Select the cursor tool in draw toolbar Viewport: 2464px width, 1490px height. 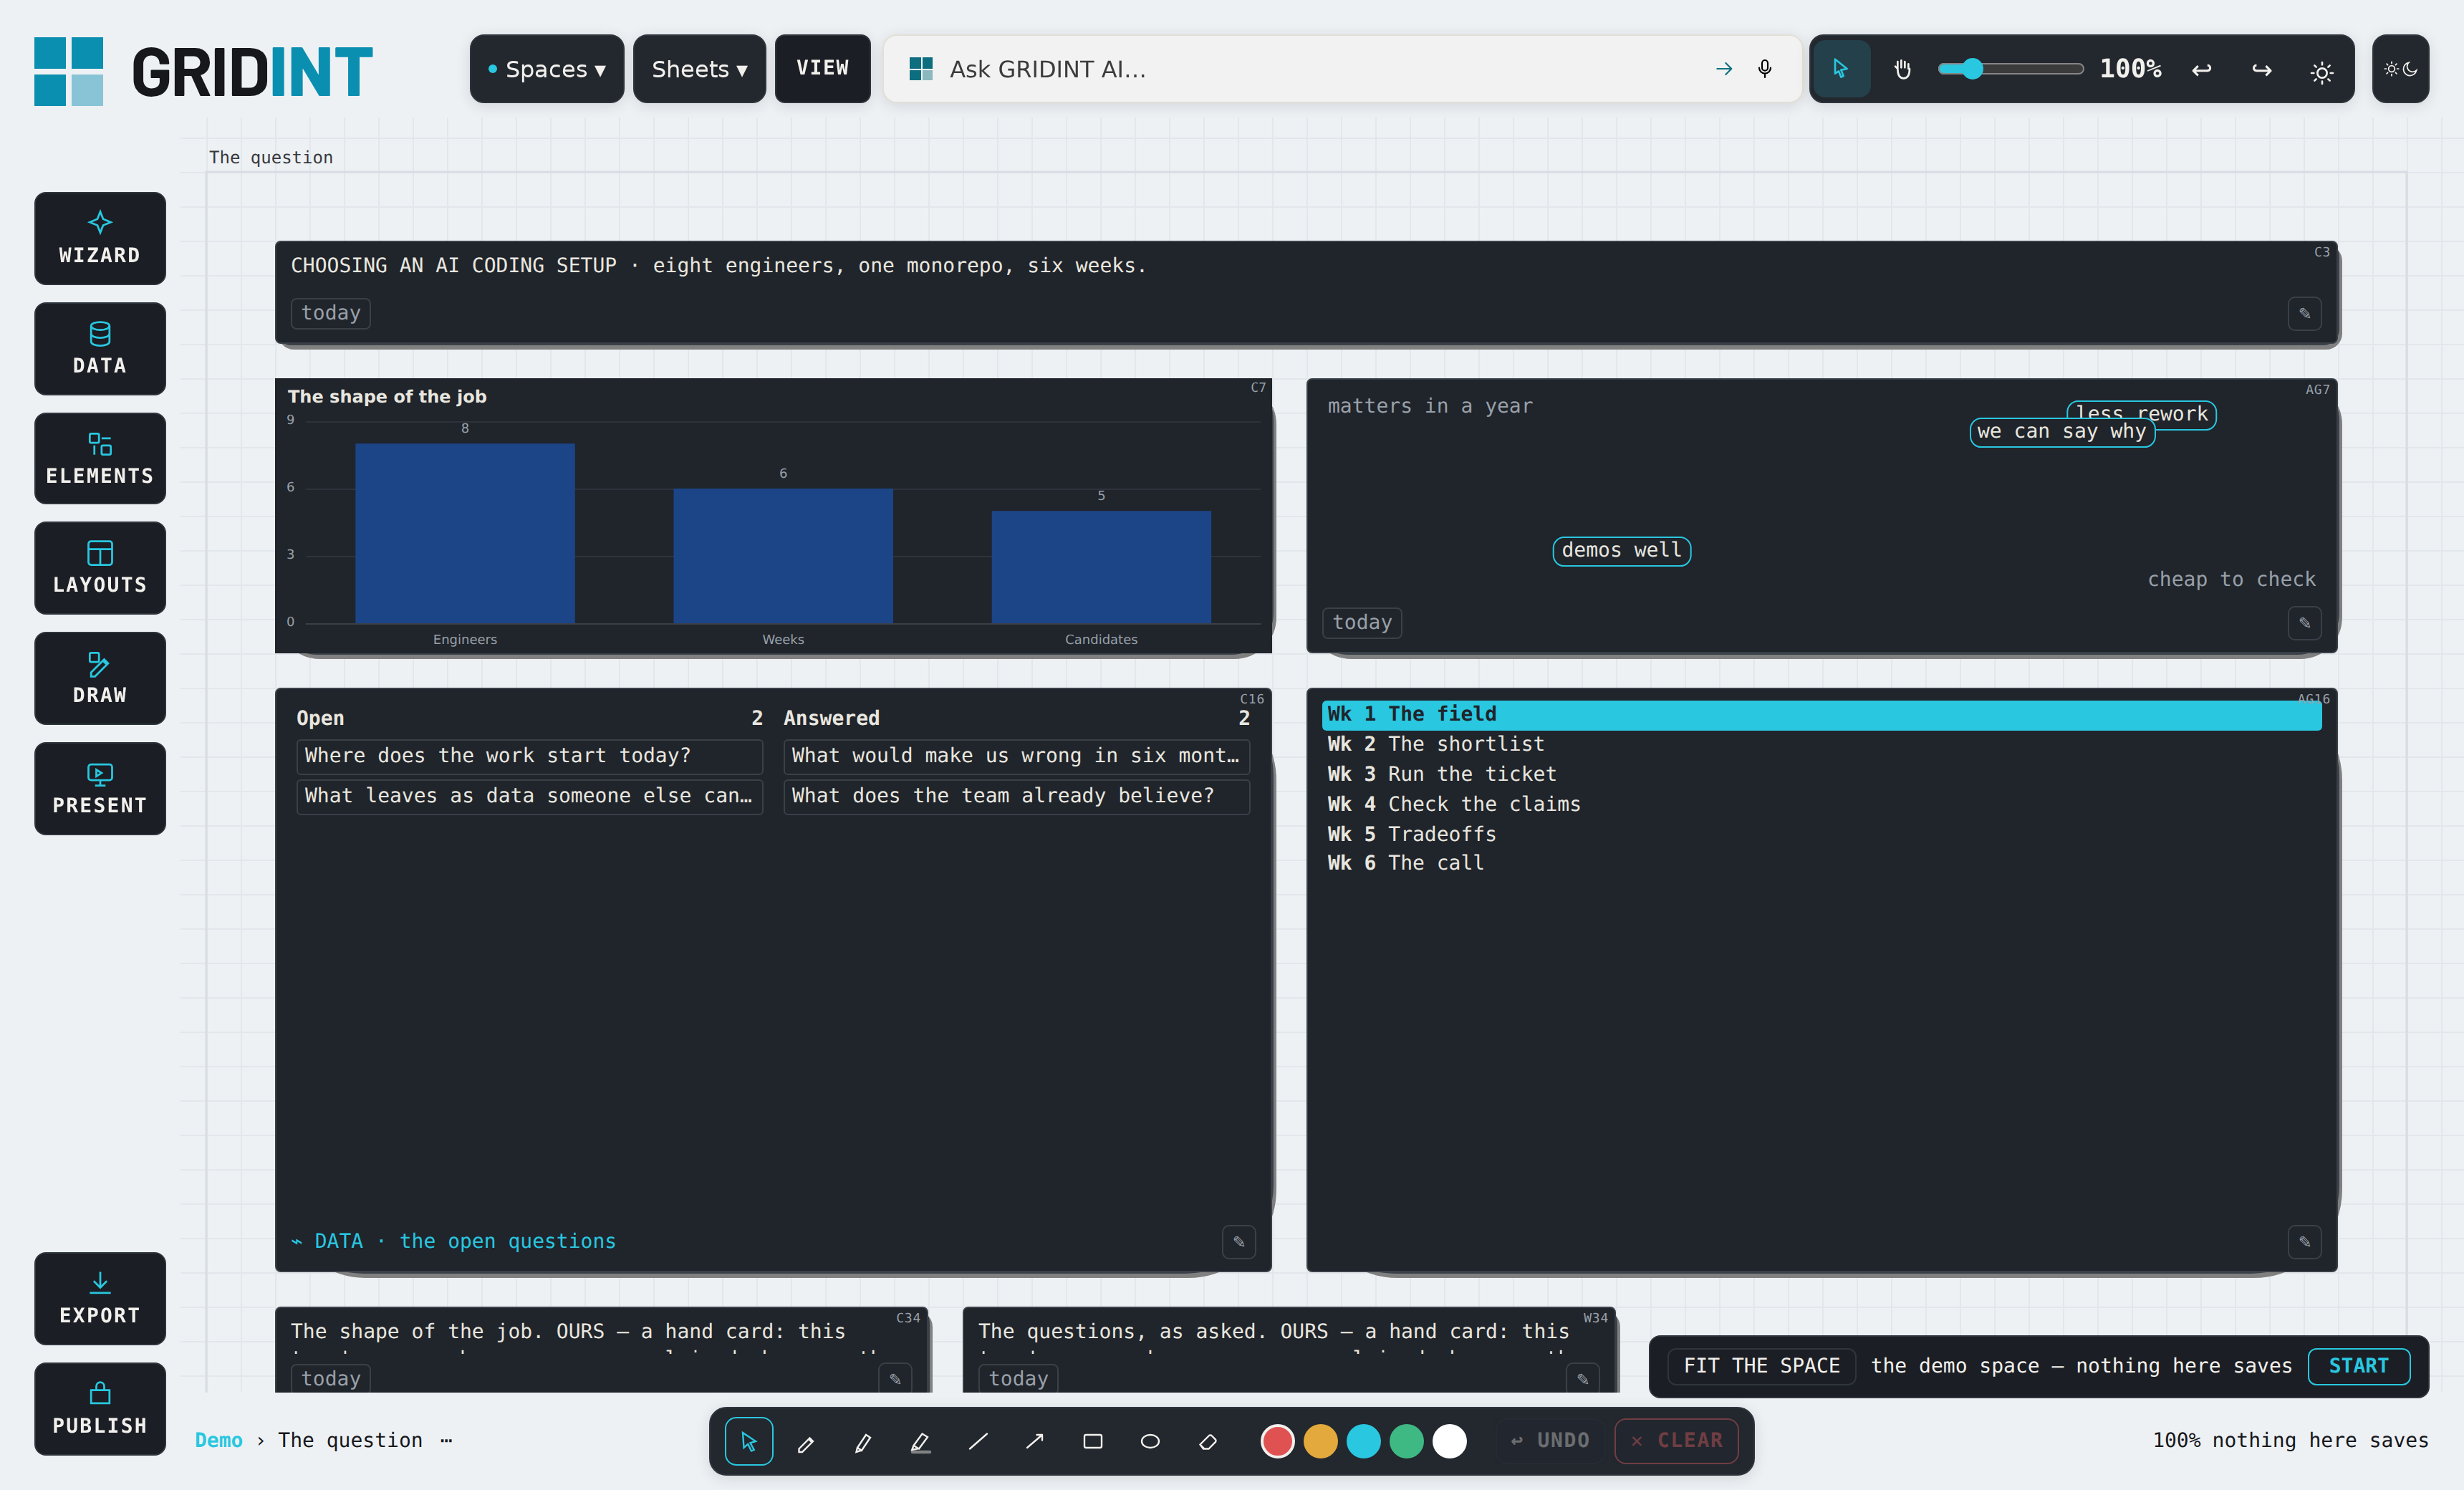click(749, 1441)
